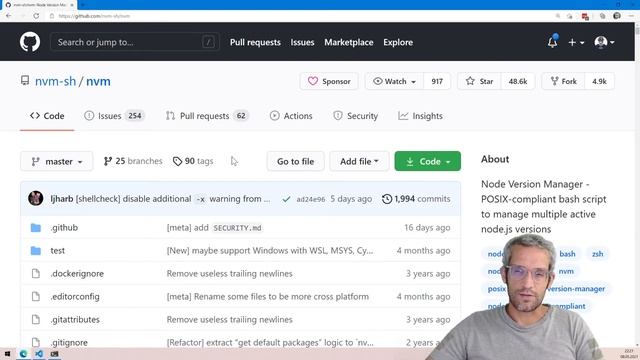Open Explore in top navigation
Viewport: 640px width, 360px height.
398,42
